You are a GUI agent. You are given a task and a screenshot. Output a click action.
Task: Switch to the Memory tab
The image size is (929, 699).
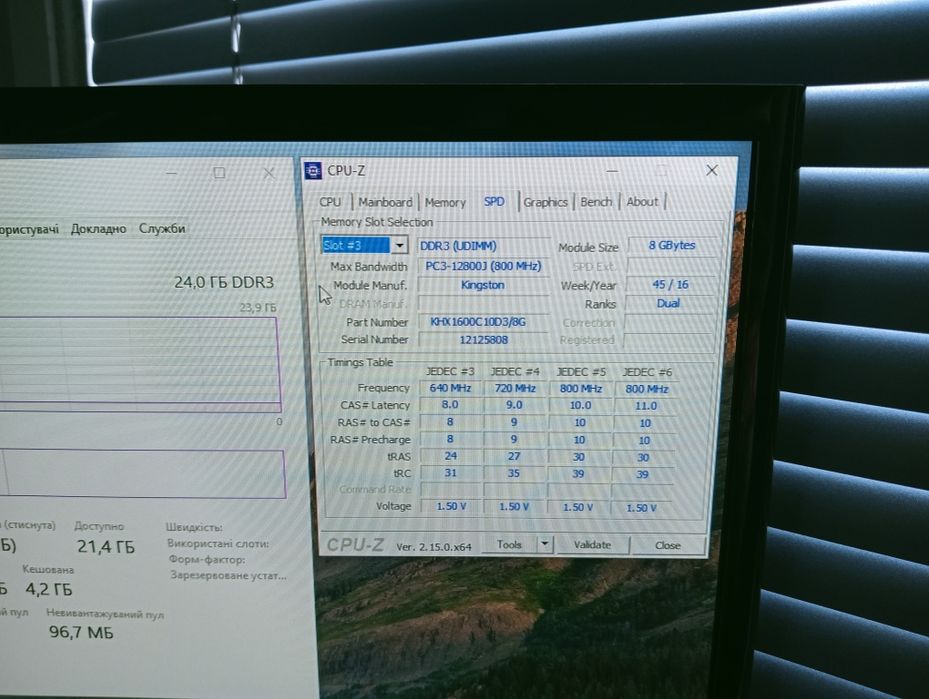445,203
